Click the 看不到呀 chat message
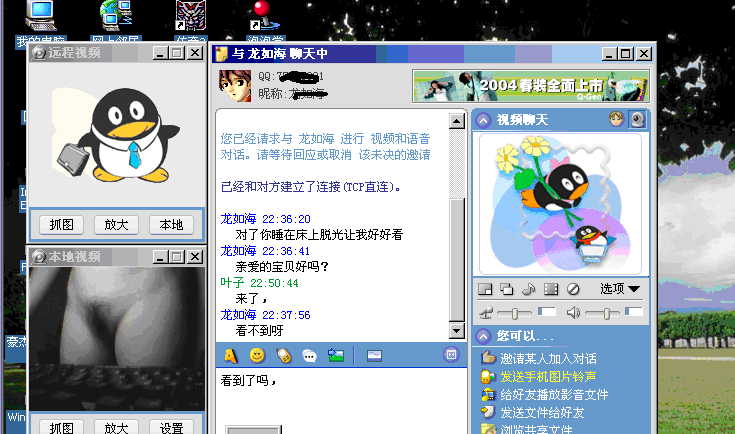This screenshot has width=735, height=434. tap(259, 330)
